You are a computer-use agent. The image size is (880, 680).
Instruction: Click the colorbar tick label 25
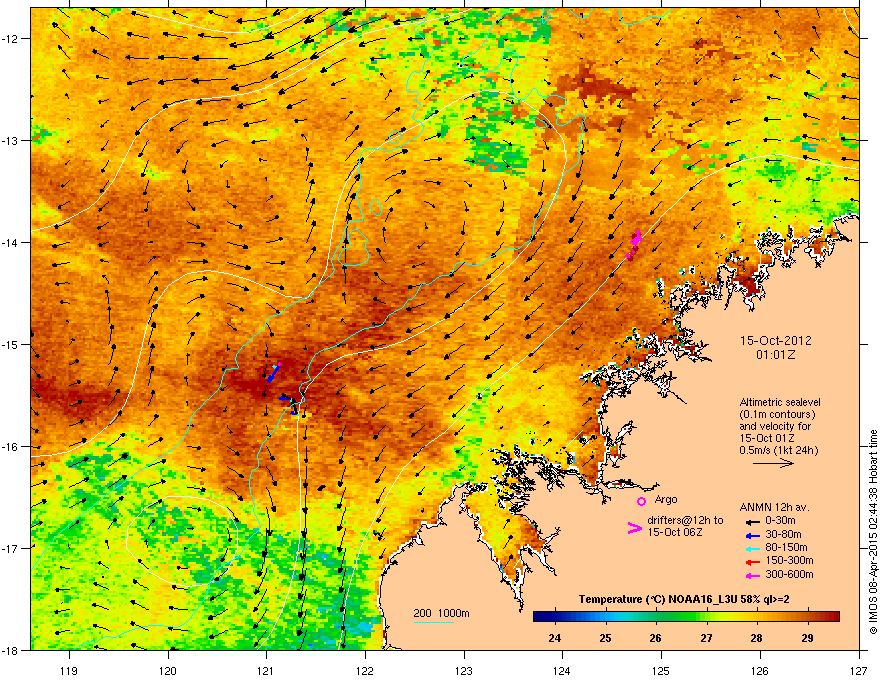coord(605,638)
